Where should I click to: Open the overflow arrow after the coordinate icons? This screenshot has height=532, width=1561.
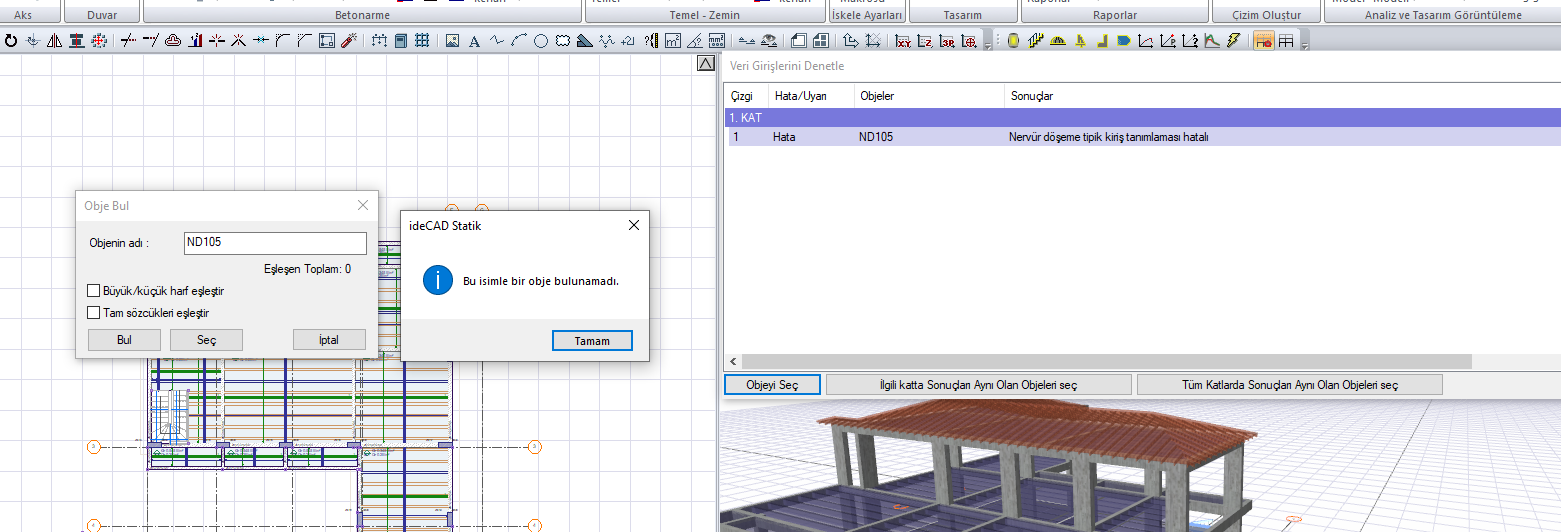click(988, 45)
